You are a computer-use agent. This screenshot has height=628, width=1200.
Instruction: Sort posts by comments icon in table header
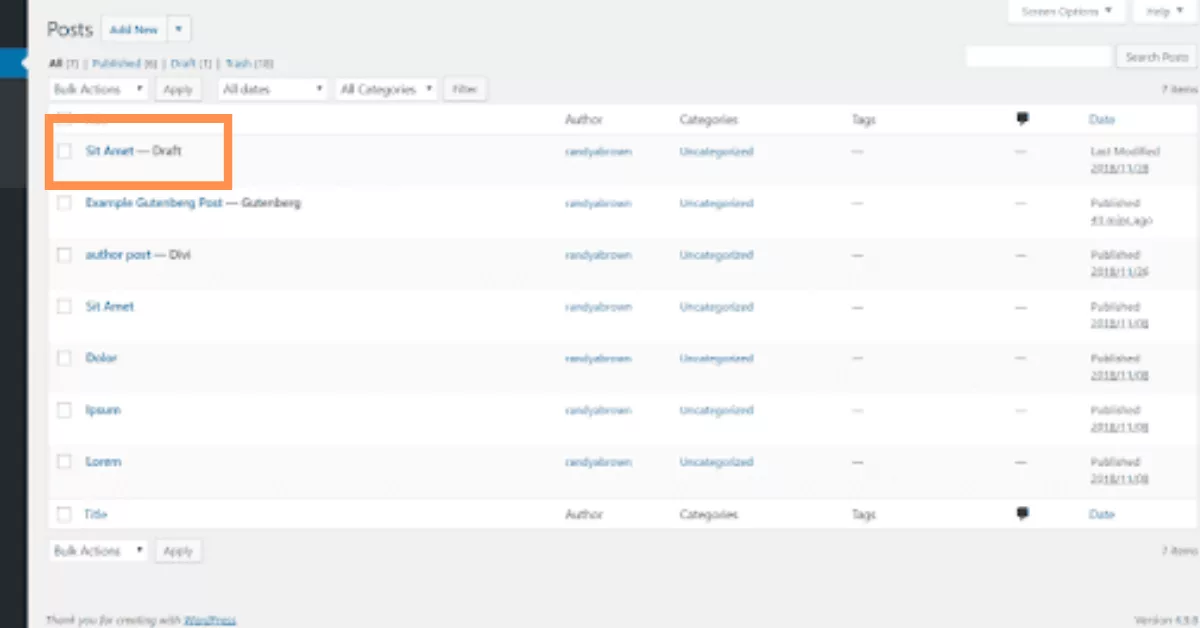point(1022,119)
